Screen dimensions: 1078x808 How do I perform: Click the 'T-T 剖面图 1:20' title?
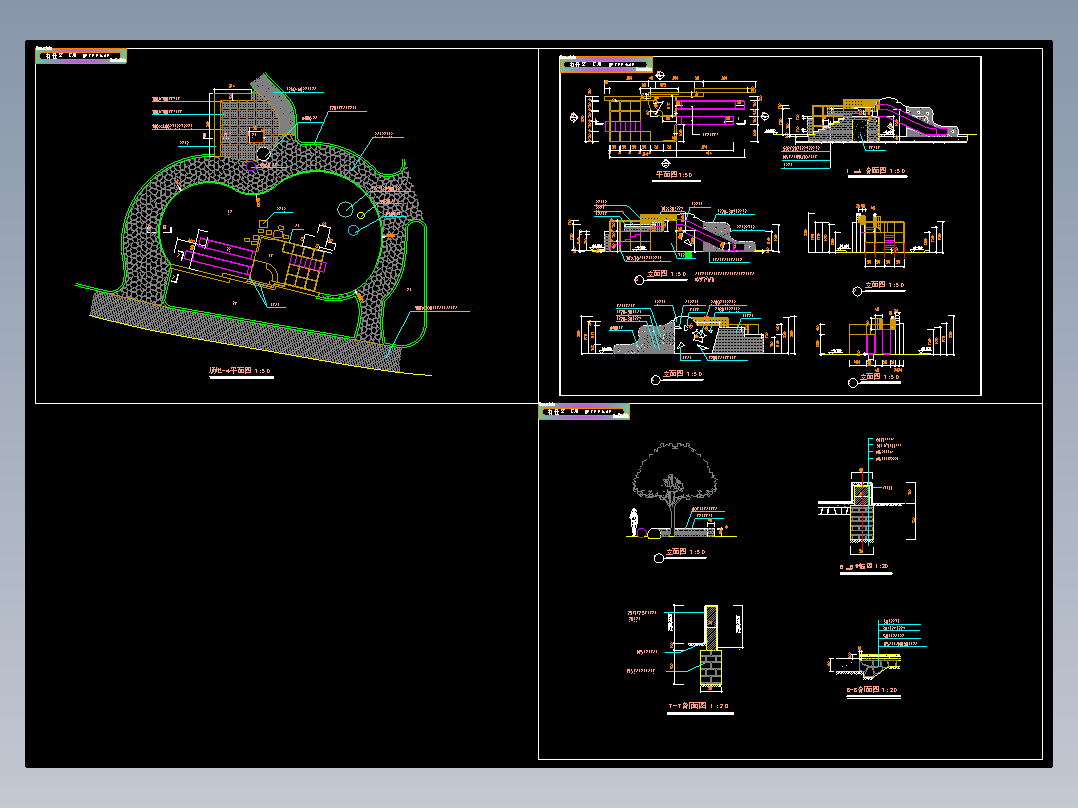tap(698, 706)
